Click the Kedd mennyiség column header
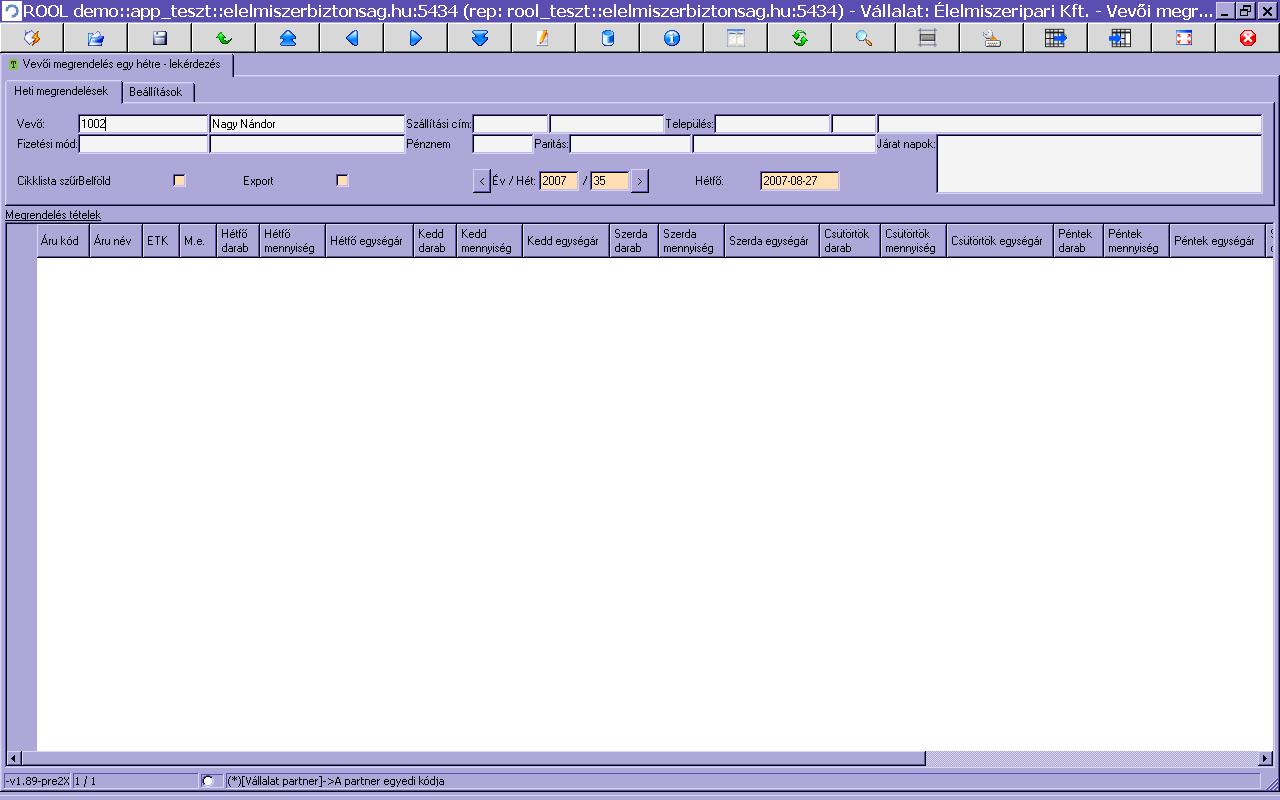Image resolution: width=1280 pixels, height=800 pixels. 489,241
